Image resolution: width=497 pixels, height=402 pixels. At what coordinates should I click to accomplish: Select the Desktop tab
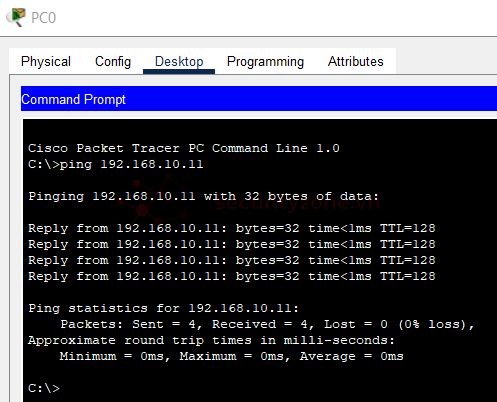point(179,61)
